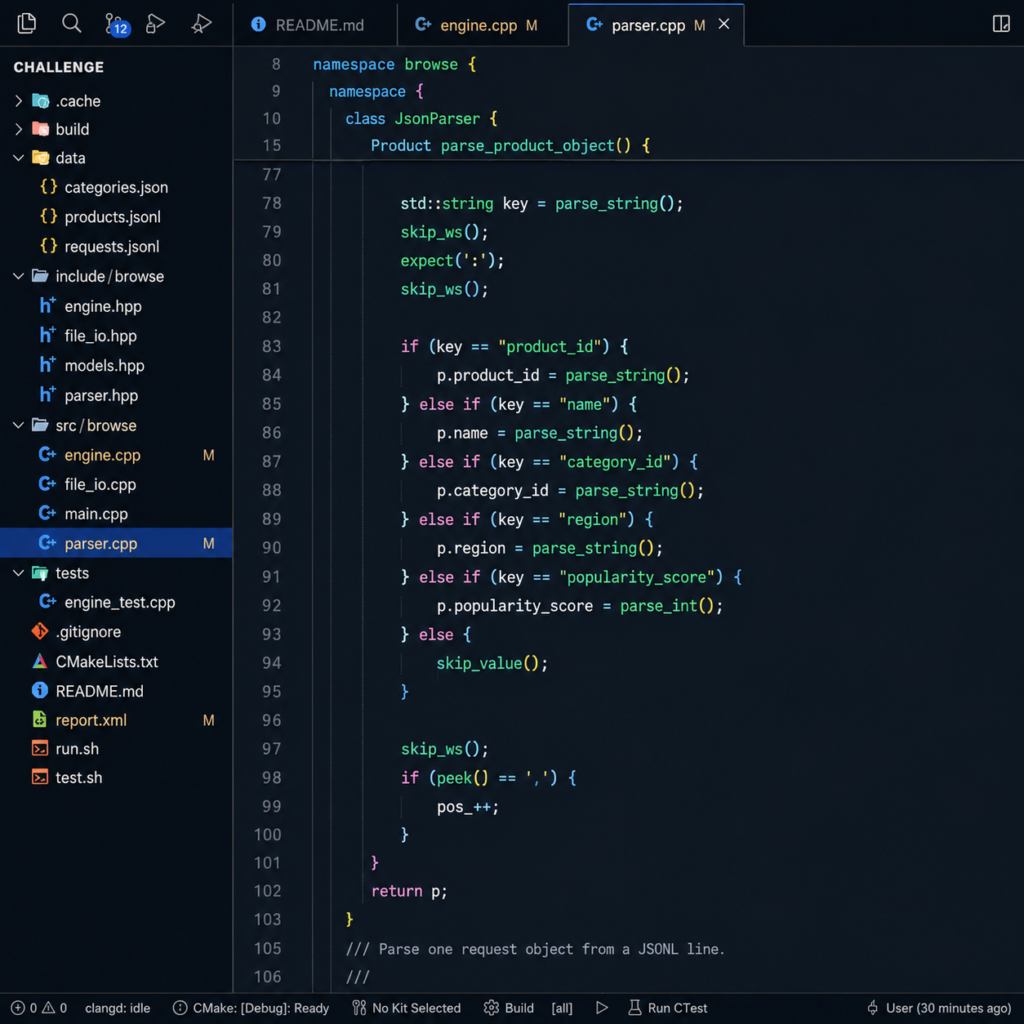The image size is (1024, 1024).
Task: Click sticky header parse_product_object line
Action: [510, 146]
